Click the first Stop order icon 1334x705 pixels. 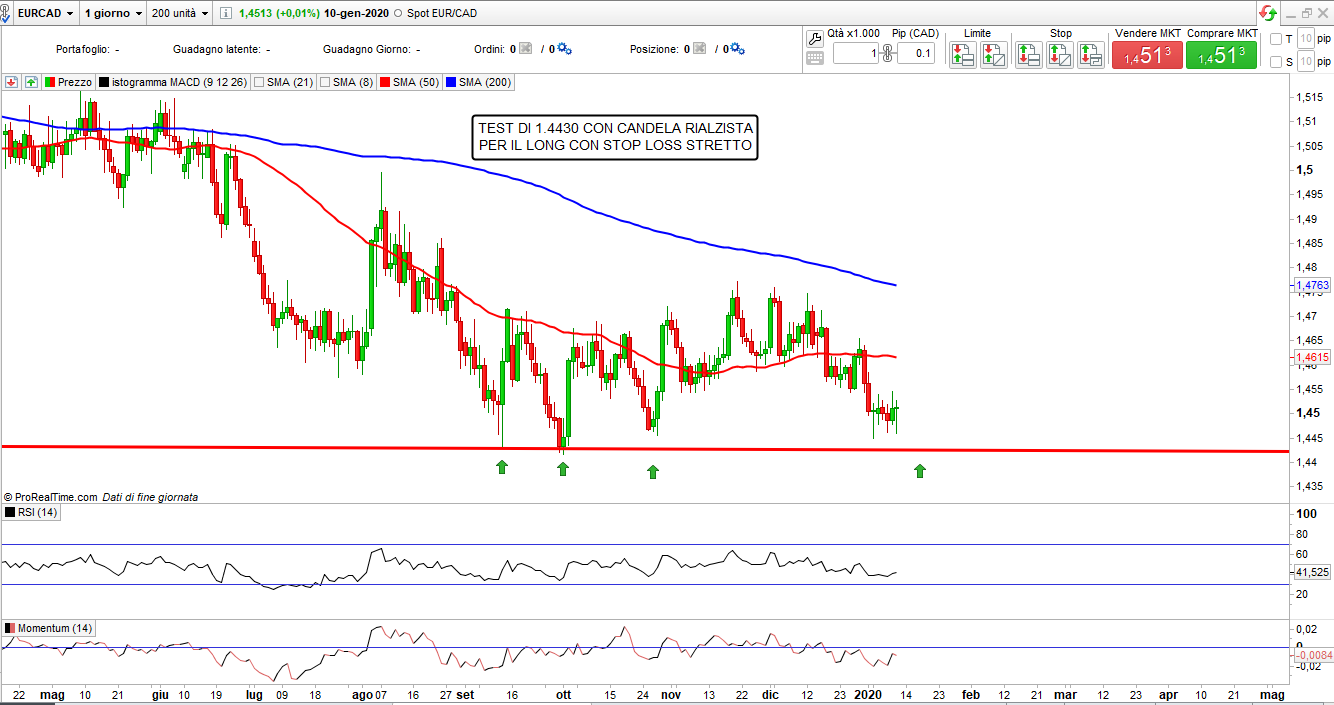1028,55
